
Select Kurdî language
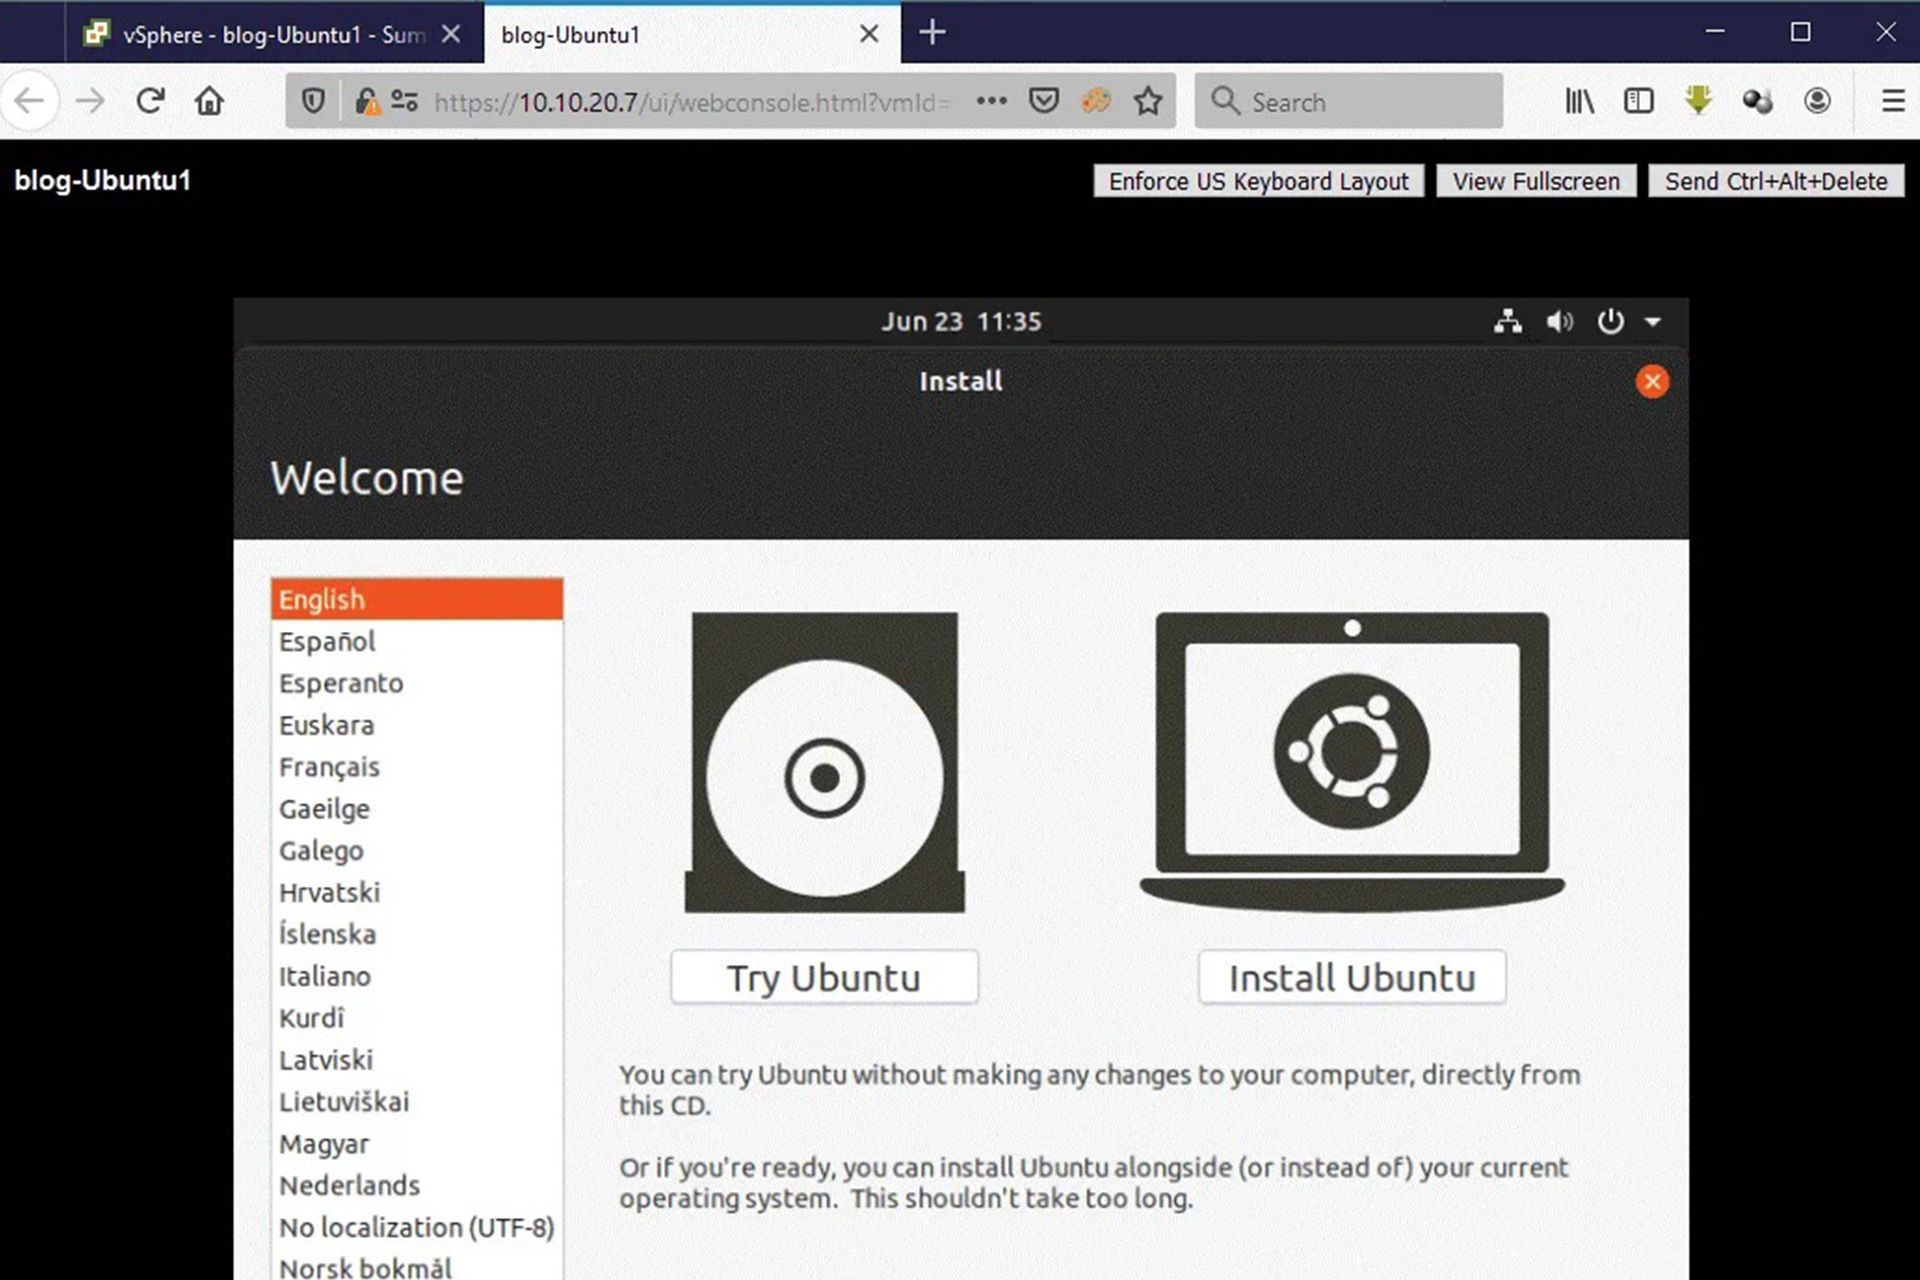417,1018
